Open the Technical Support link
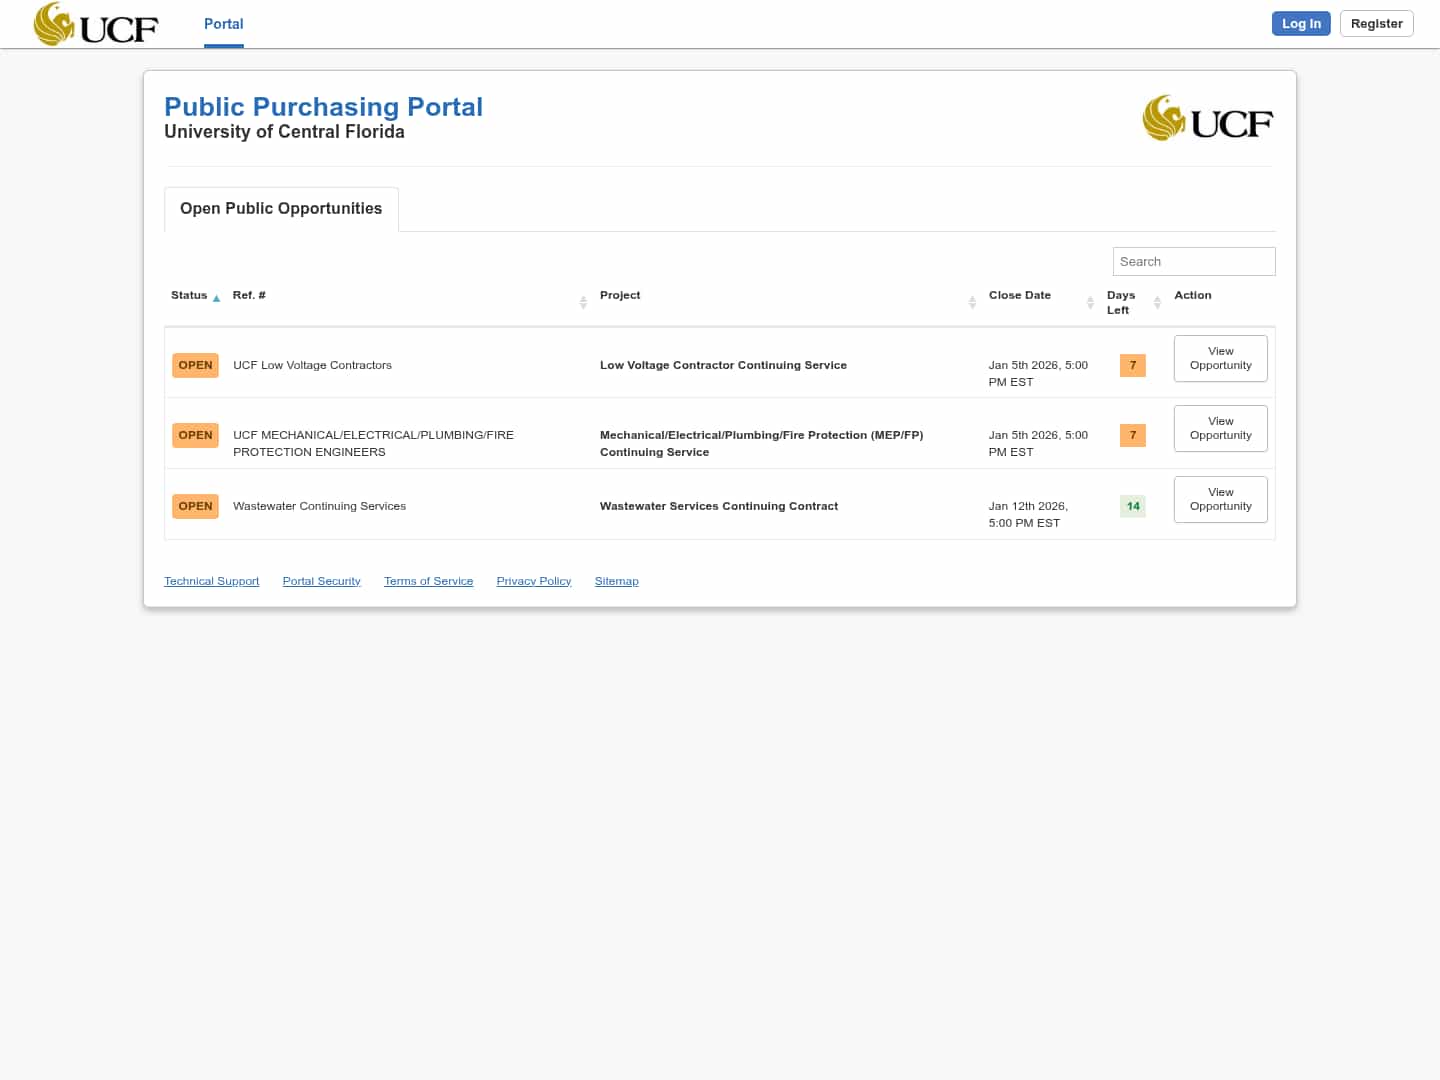The width and height of the screenshot is (1440, 1080). pos(211,581)
